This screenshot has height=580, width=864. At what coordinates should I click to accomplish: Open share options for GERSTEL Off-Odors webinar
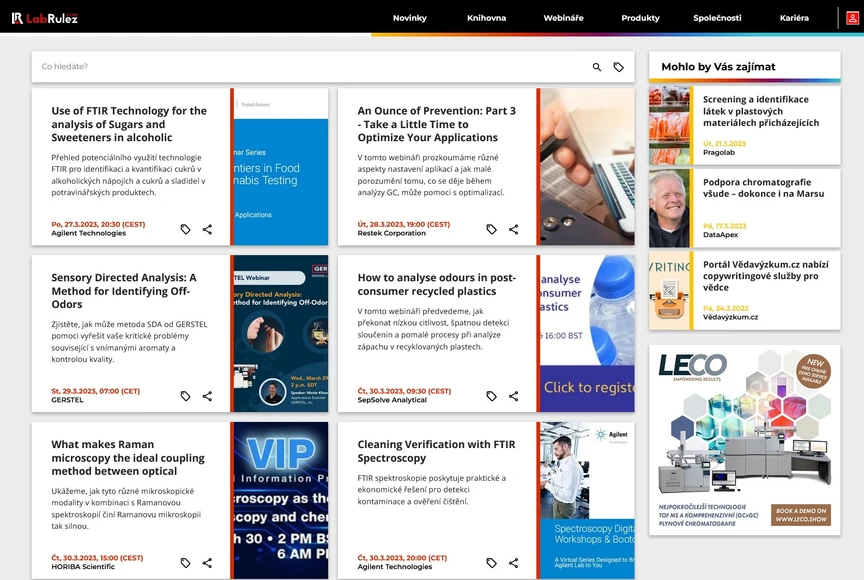point(207,396)
